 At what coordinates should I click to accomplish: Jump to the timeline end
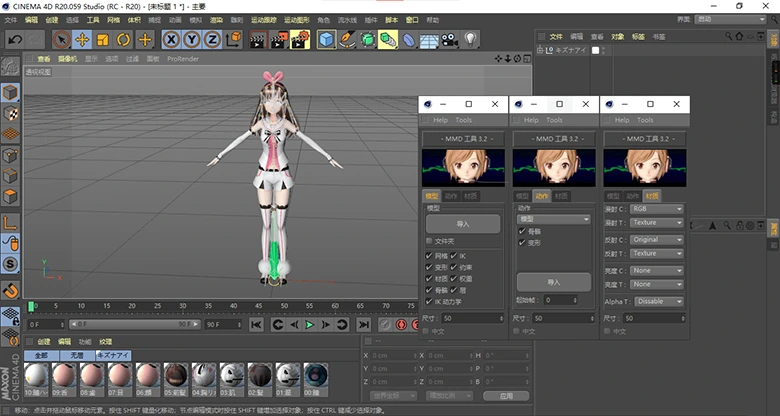[x=364, y=325]
